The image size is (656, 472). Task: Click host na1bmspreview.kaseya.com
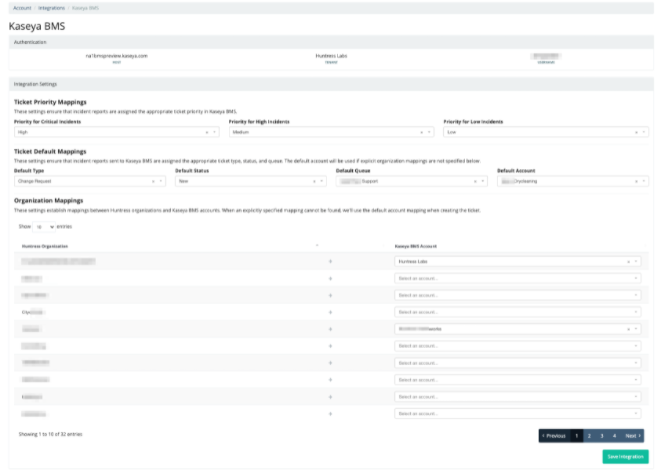117,56
